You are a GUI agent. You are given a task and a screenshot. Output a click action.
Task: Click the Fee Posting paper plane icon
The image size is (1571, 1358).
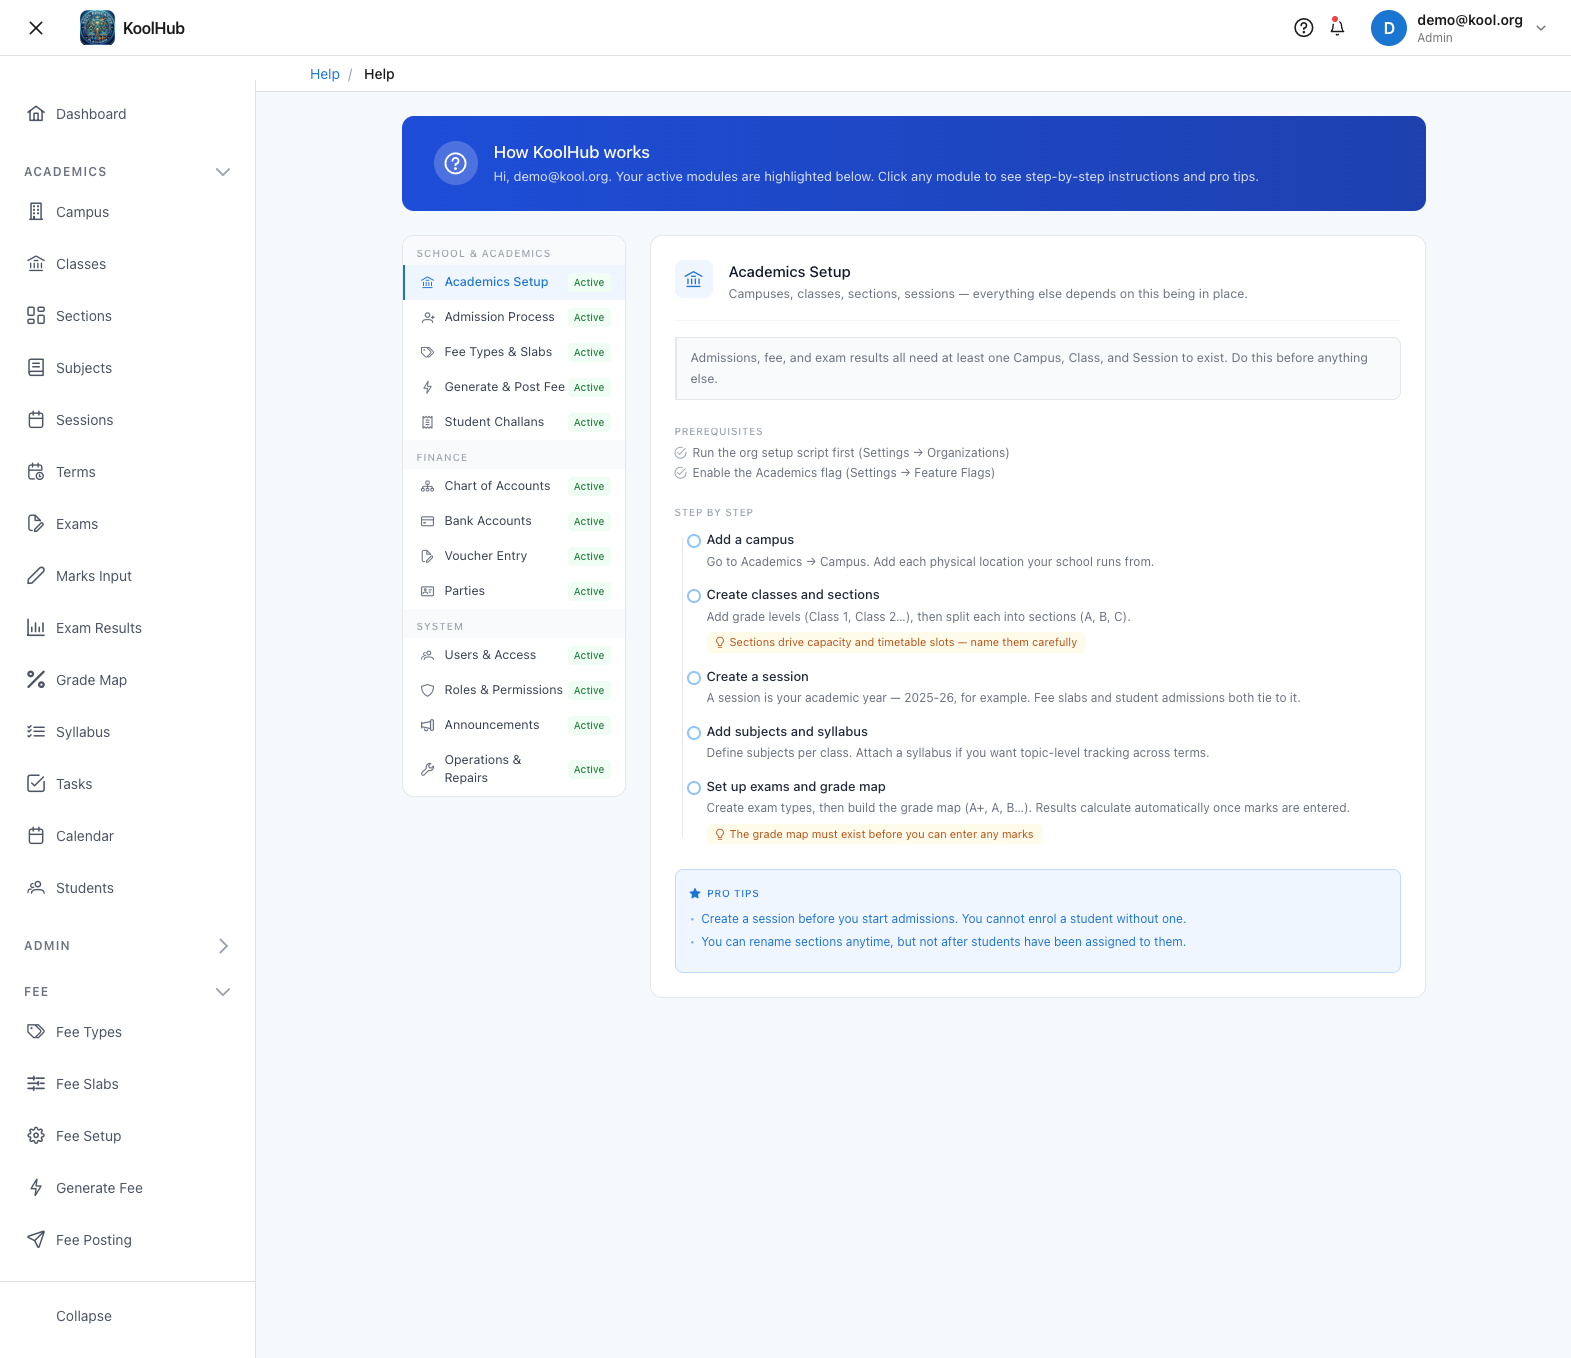[36, 1240]
